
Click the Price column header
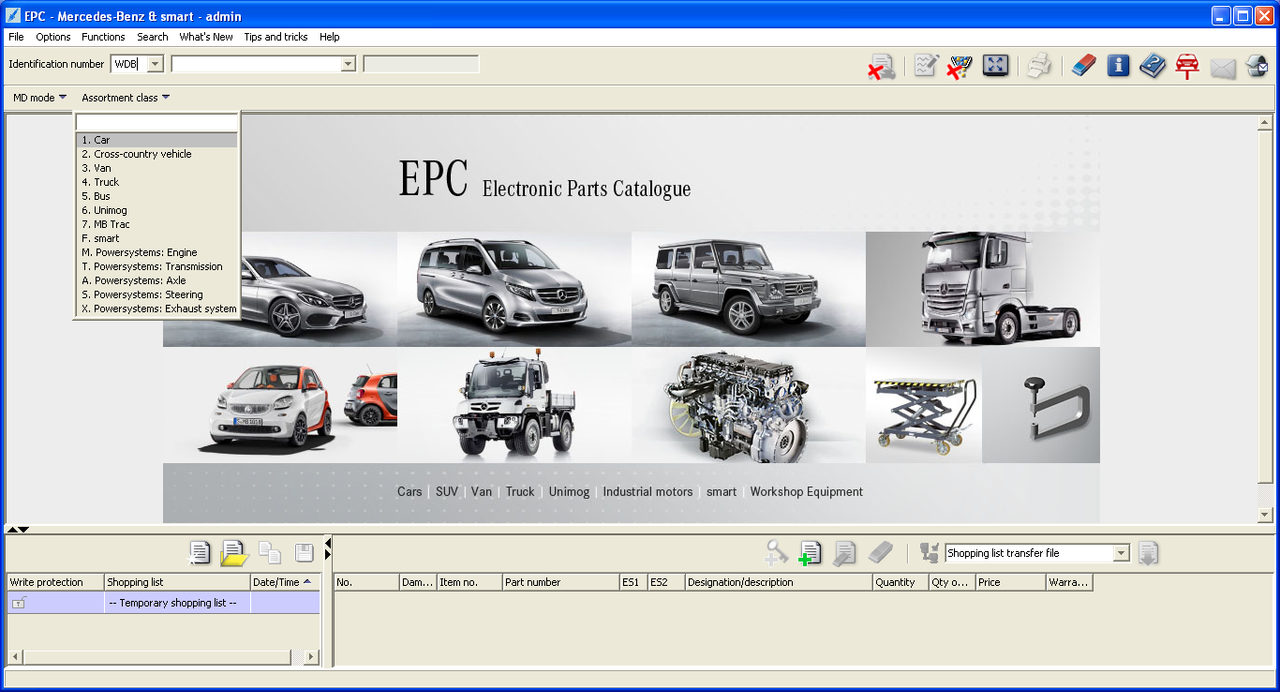pyautogui.click(x=1010, y=582)
